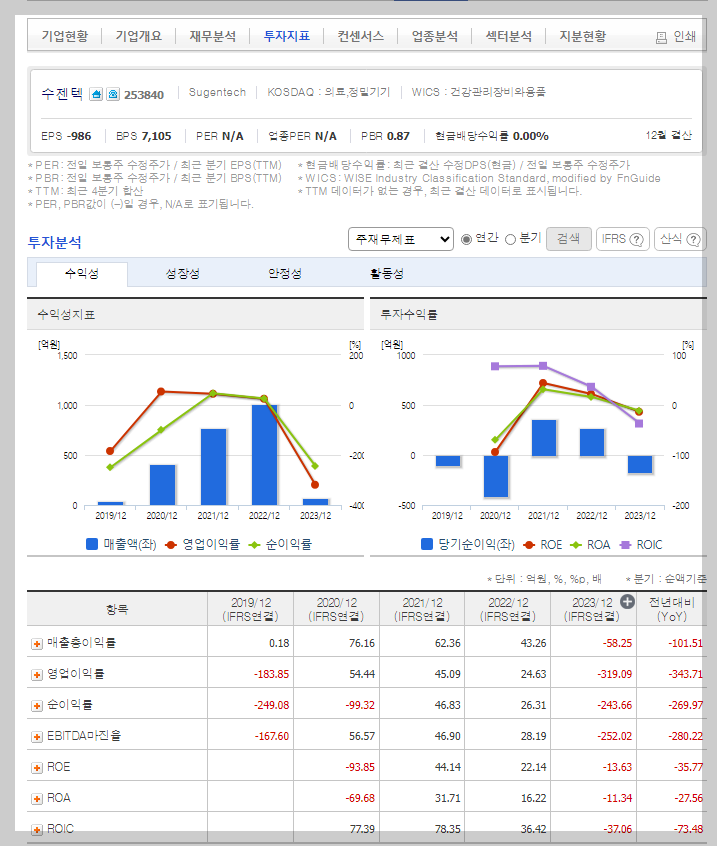717x846 pixels.
Task: Open the 주재무제표 dropdown
Action: [401, 239]
